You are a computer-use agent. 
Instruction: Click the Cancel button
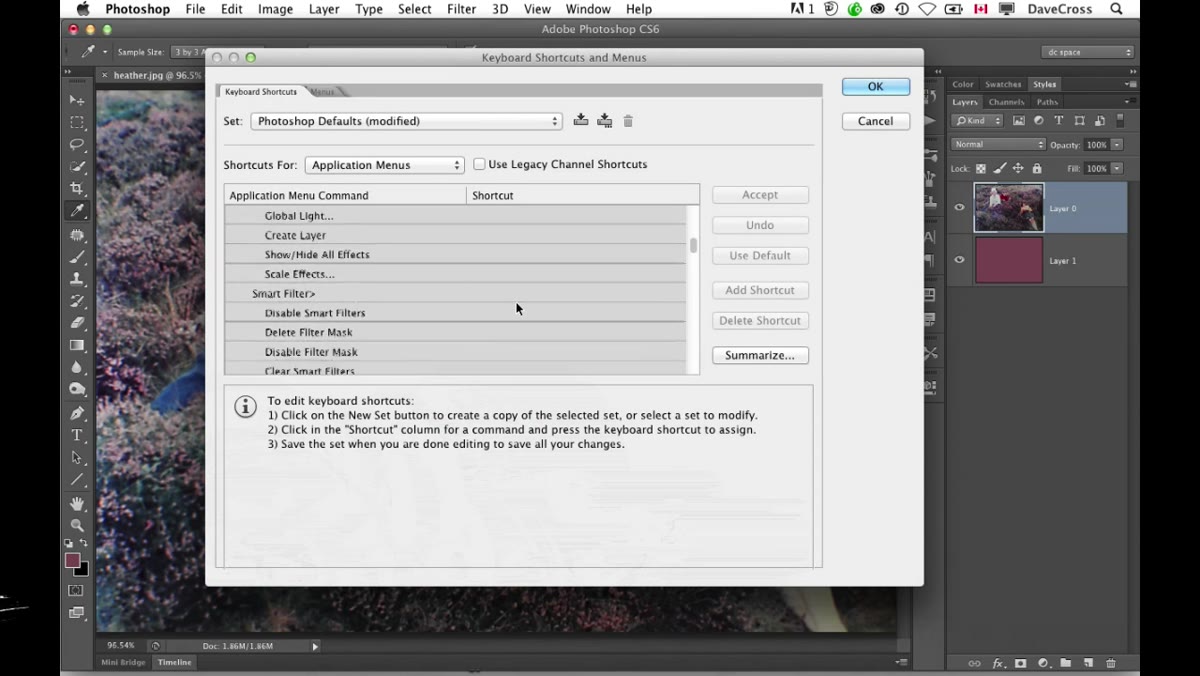pos(875,121)
